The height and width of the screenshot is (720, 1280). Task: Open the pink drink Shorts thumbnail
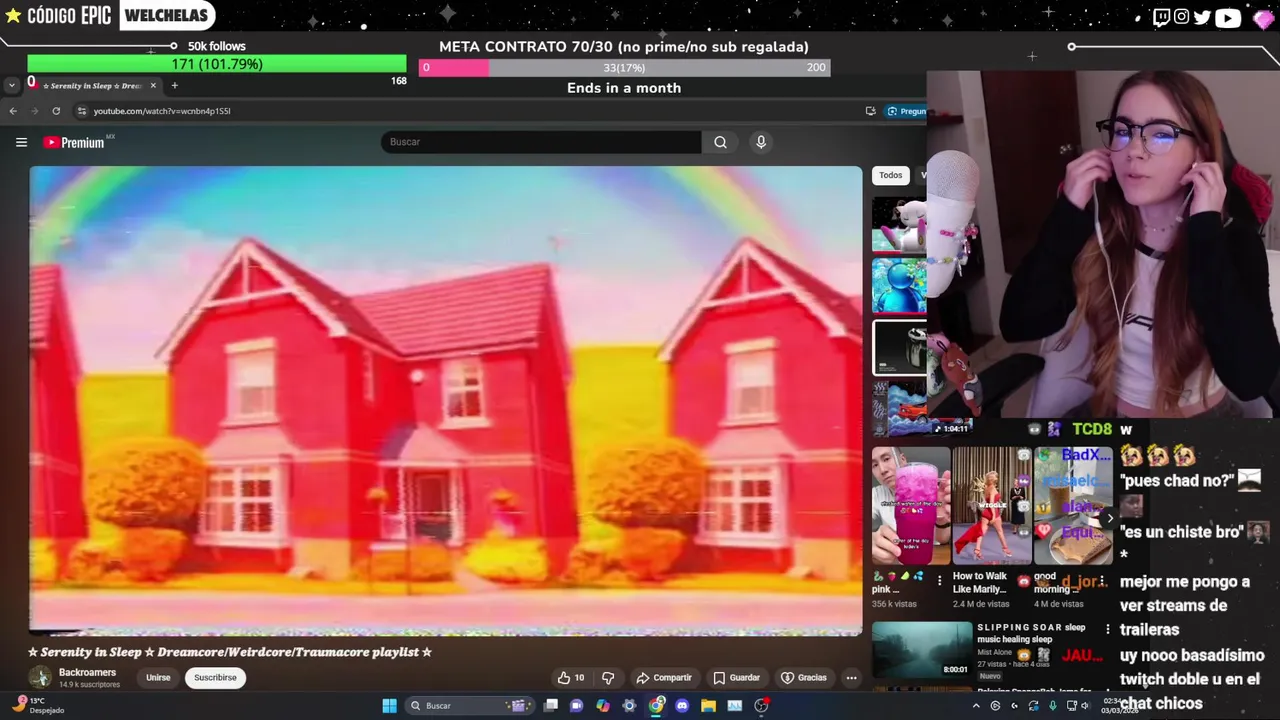tap(911, 505)
